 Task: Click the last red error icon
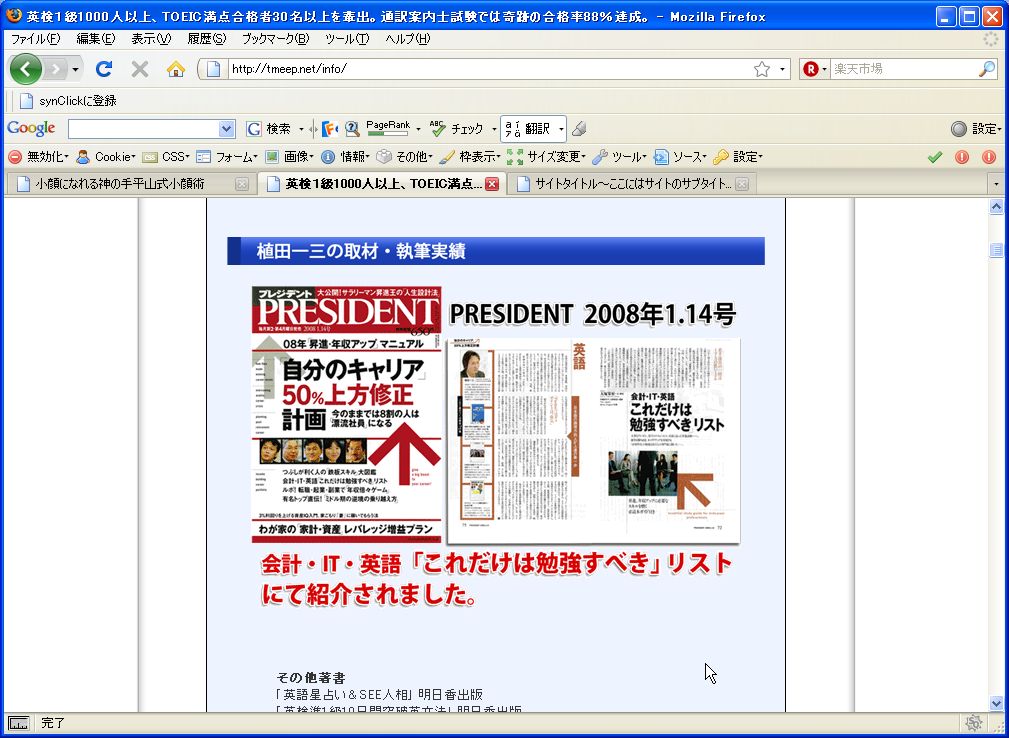pos(989,156)
